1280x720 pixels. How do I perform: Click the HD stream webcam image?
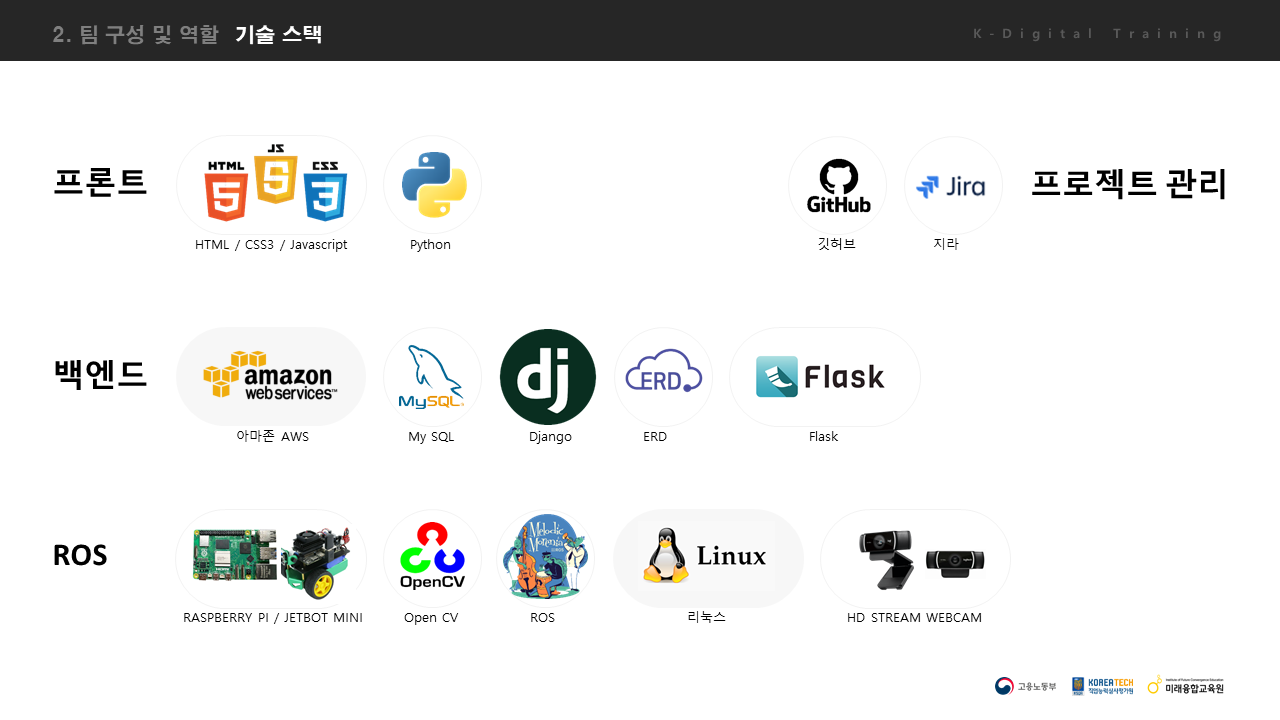coord(921,559)
